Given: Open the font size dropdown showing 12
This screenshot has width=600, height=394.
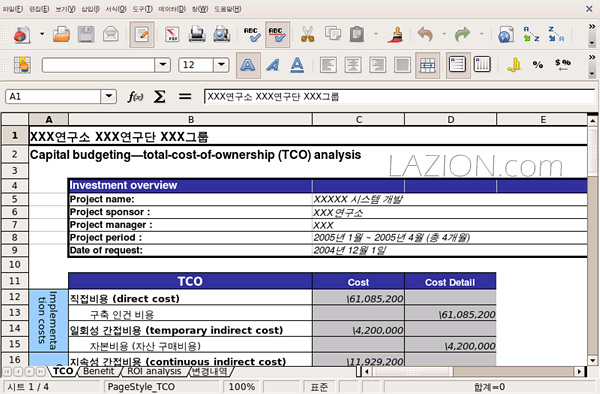Looking at the screenshot, I should pos(221,65).
